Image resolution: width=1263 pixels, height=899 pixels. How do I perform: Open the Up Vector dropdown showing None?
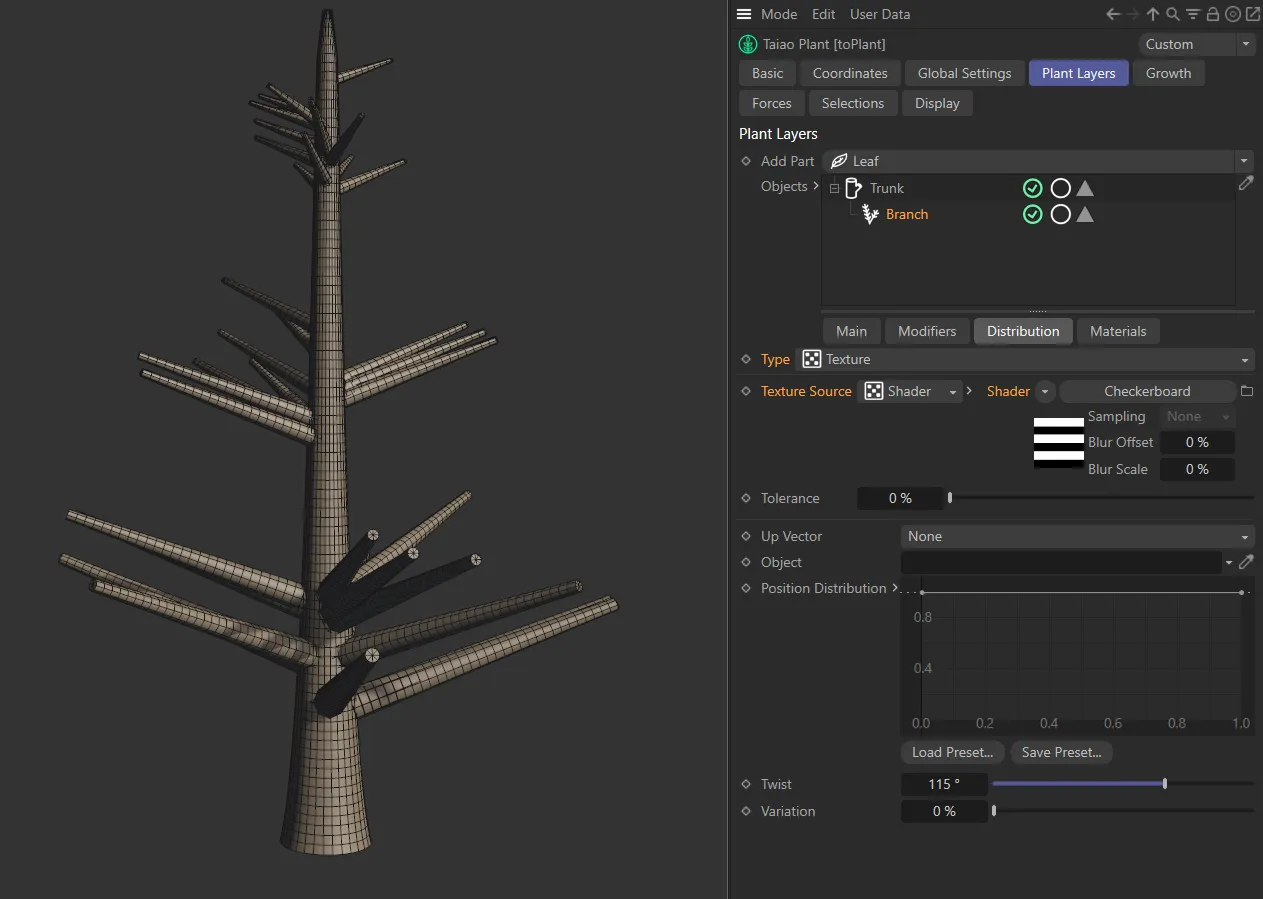click(1076, 536)
